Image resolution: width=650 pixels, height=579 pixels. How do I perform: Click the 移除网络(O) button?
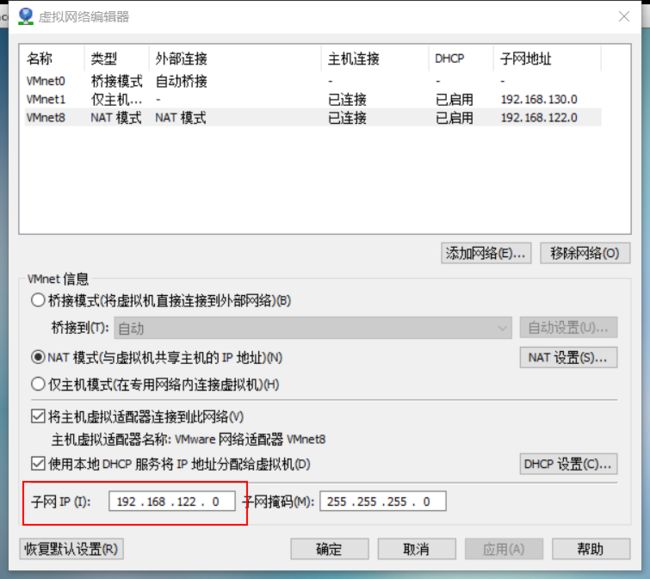click(x=585, y=253)
